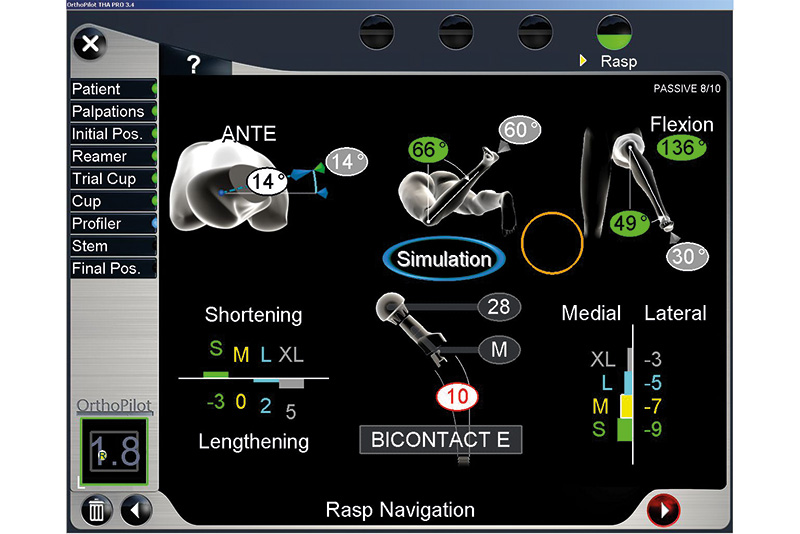The width and height of the screenshot is (800, 534).
Task: Open the Stem step
Action: (113, 246)
